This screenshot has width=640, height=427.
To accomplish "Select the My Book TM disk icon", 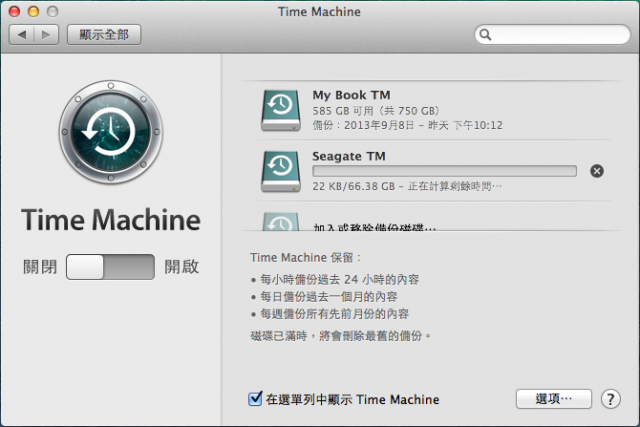I will (281, 110).
